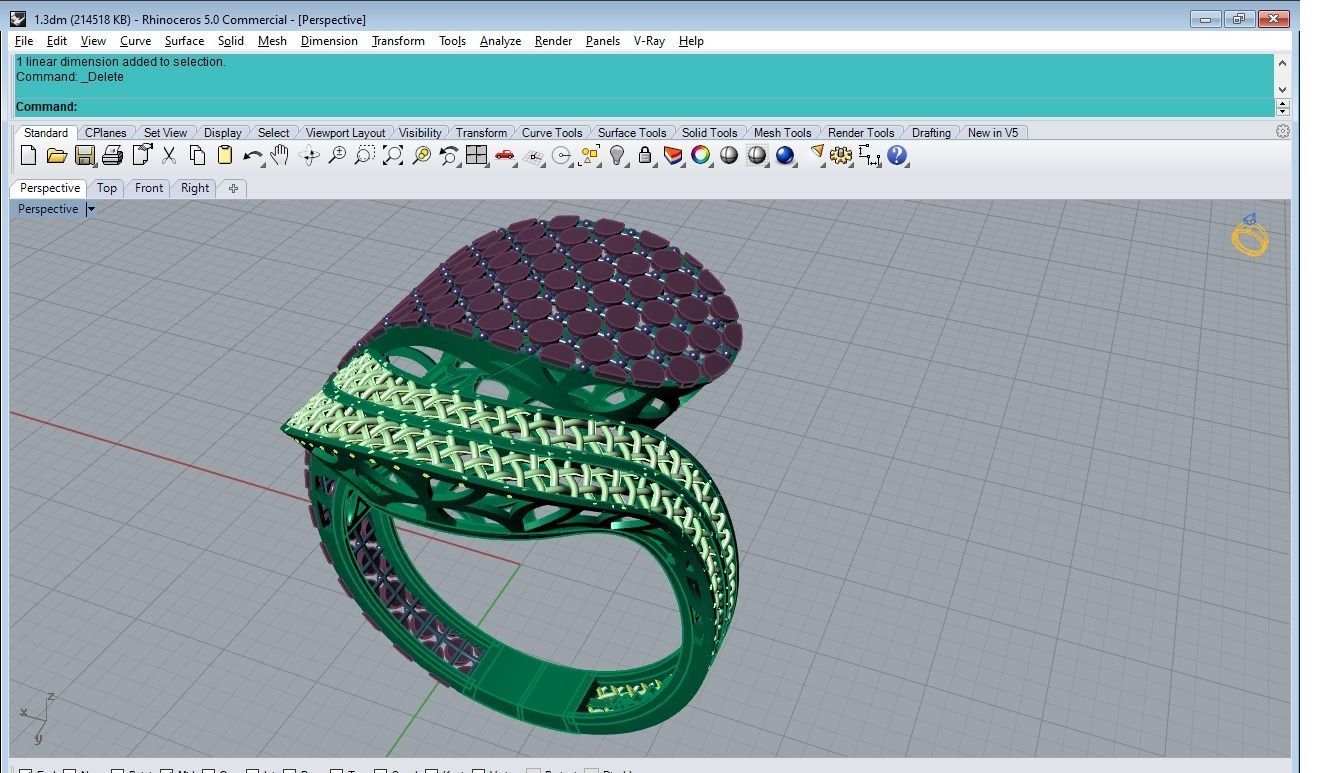
Task: Open Object Properties color wheel icon
Action: (x=701, y=155)
